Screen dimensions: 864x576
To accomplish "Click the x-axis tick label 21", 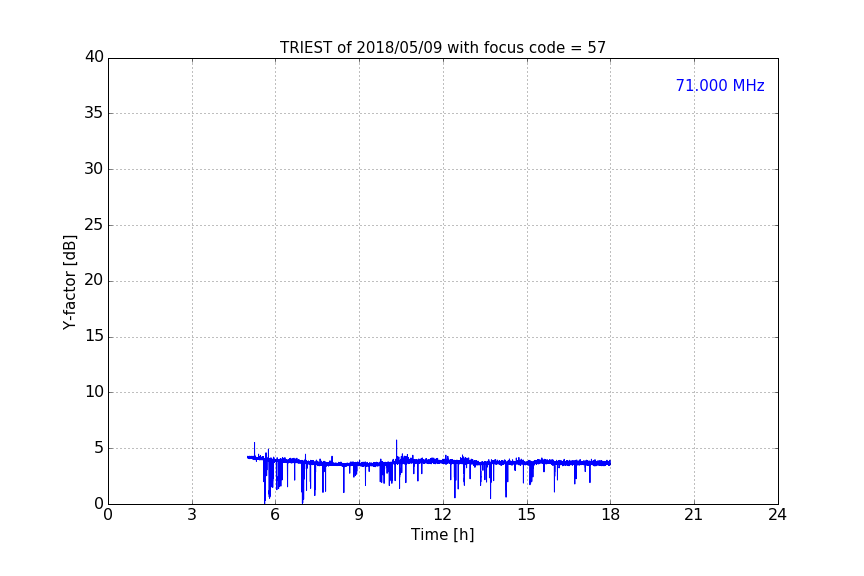I will click(694, 515).
